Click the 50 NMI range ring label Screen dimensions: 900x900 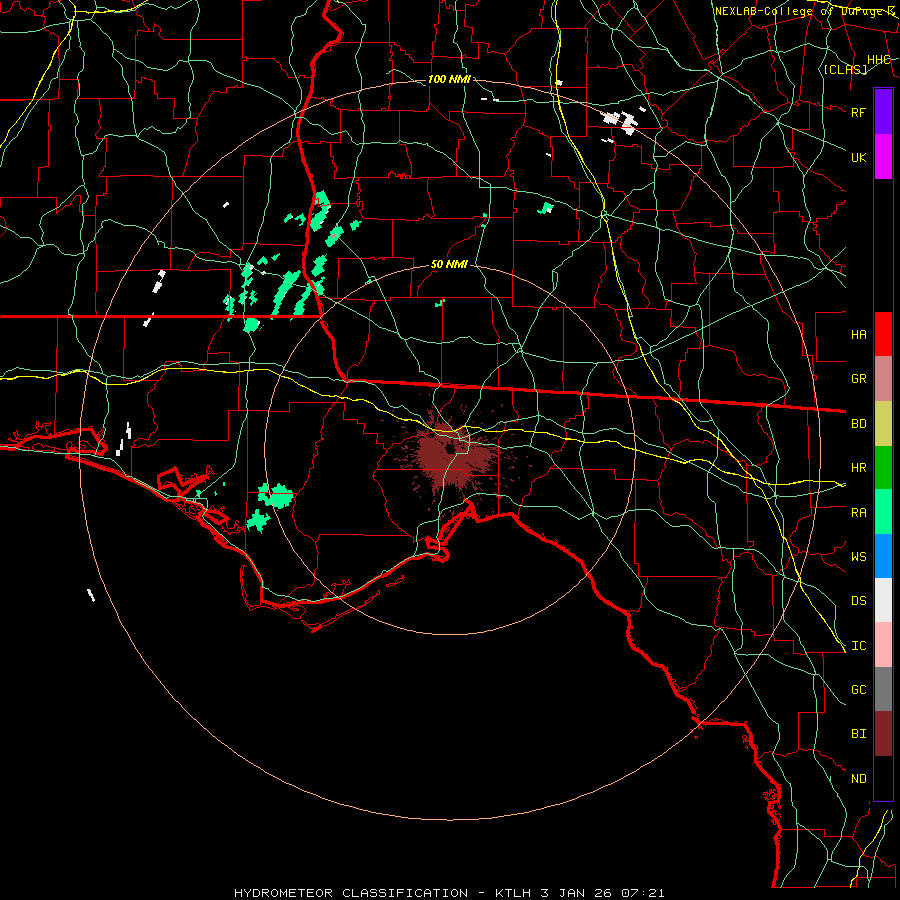pos(449,265)
